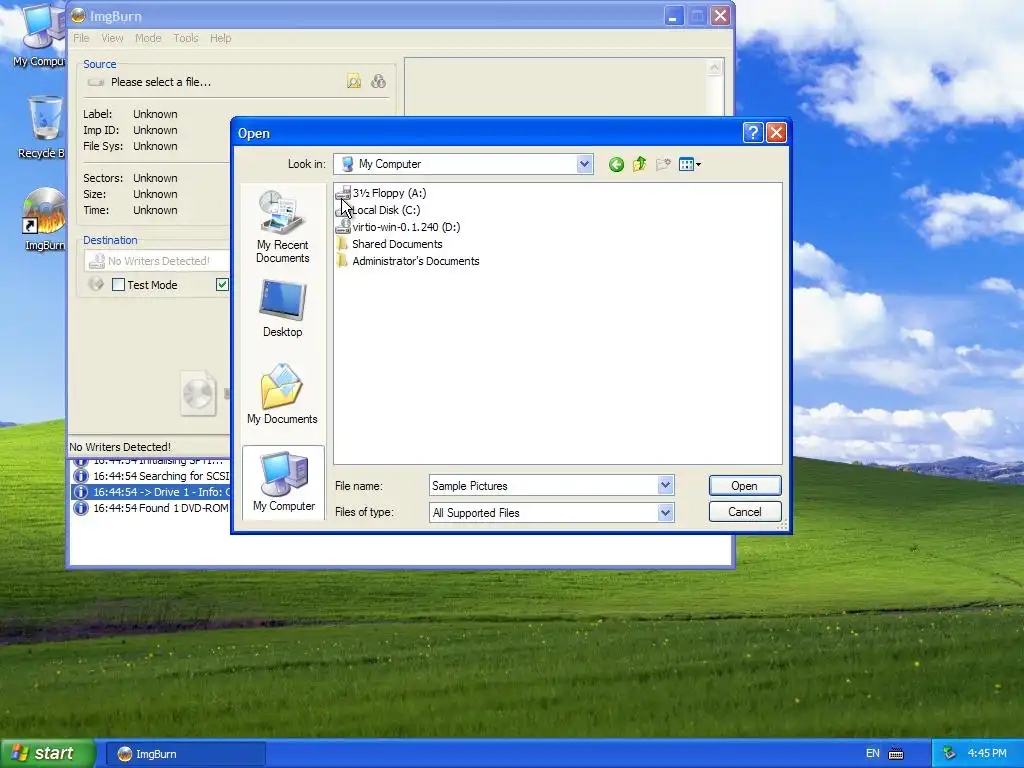This screenshot has height=768, width=1024.
Task: Expand the Look in dropdown
Action: coord(584,164)
